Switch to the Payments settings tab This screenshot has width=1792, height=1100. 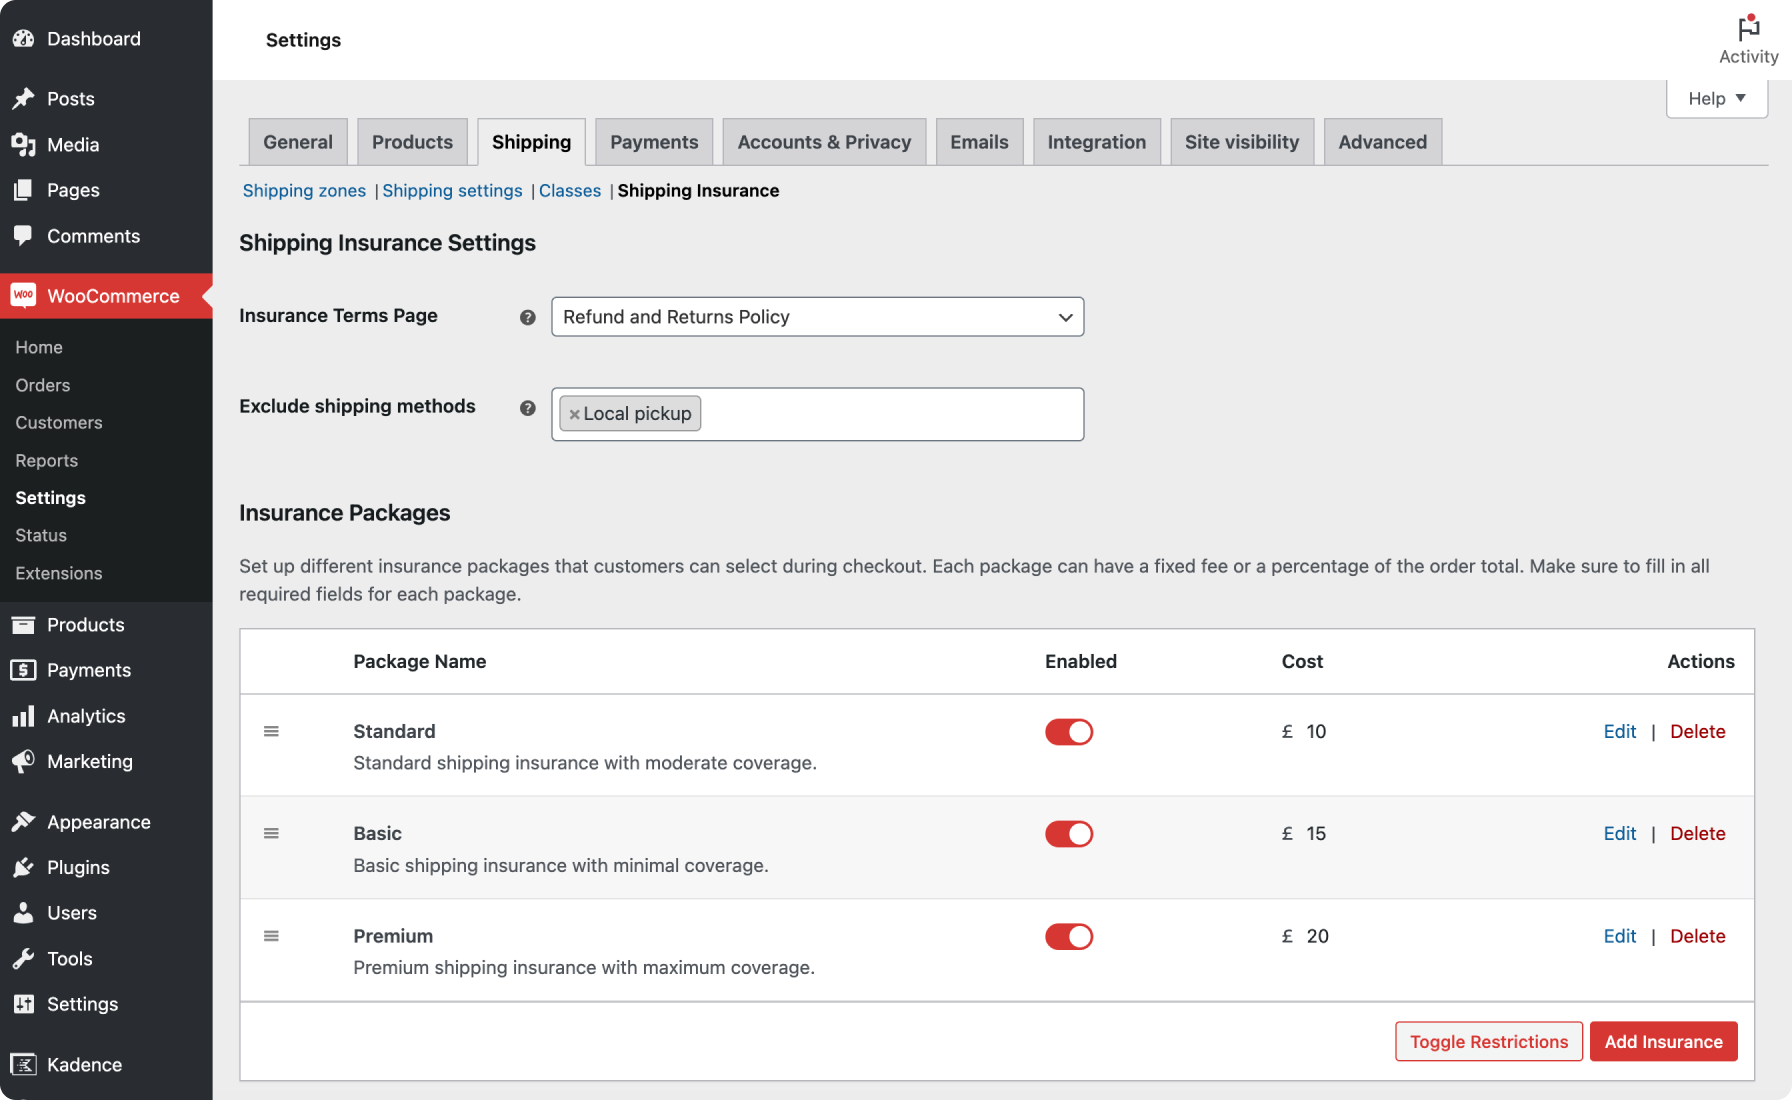(653, 141)
